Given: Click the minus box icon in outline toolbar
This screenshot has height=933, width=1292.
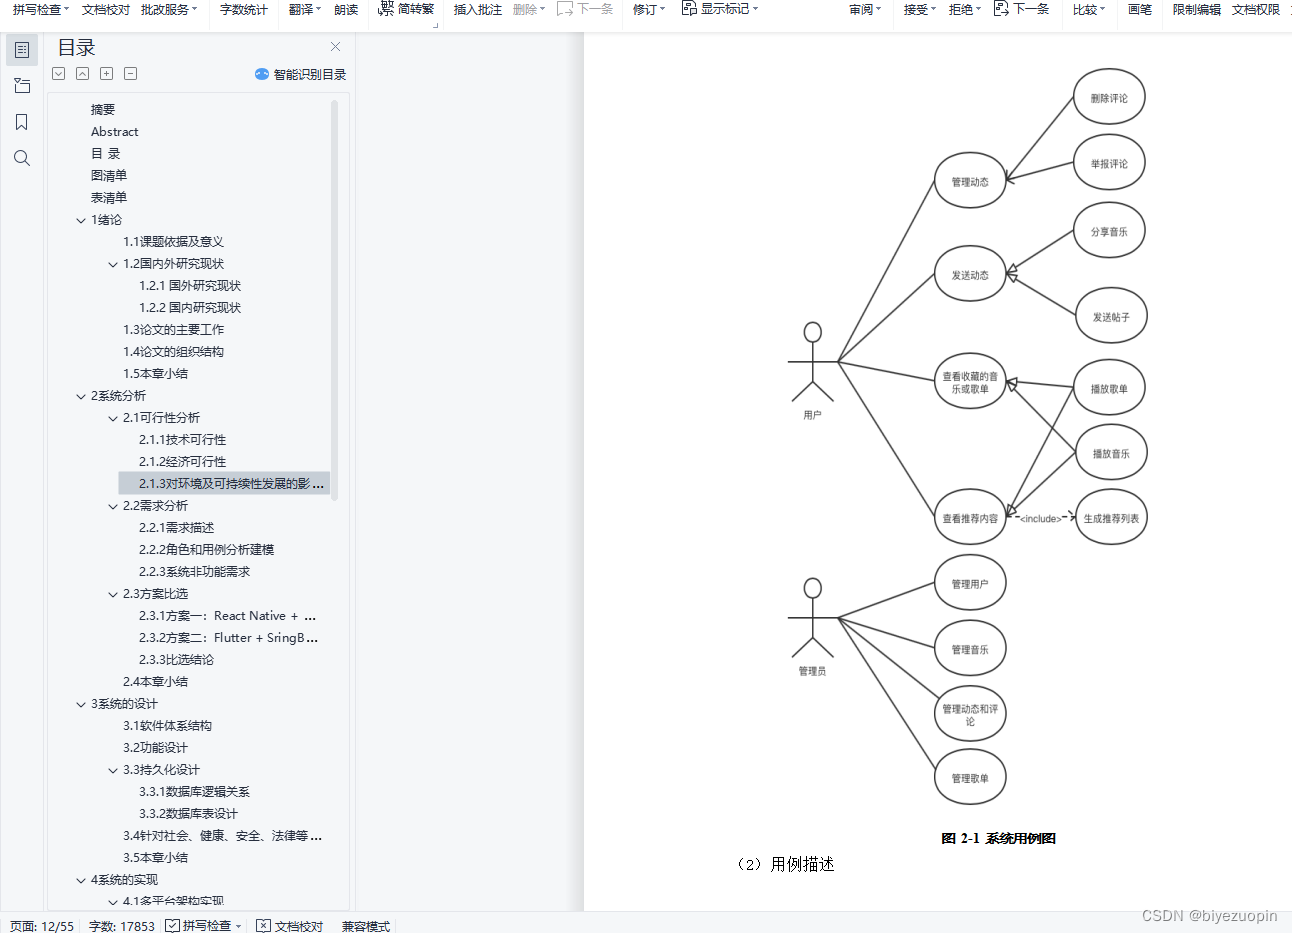Looking at the screenshot, I should 131,74.
